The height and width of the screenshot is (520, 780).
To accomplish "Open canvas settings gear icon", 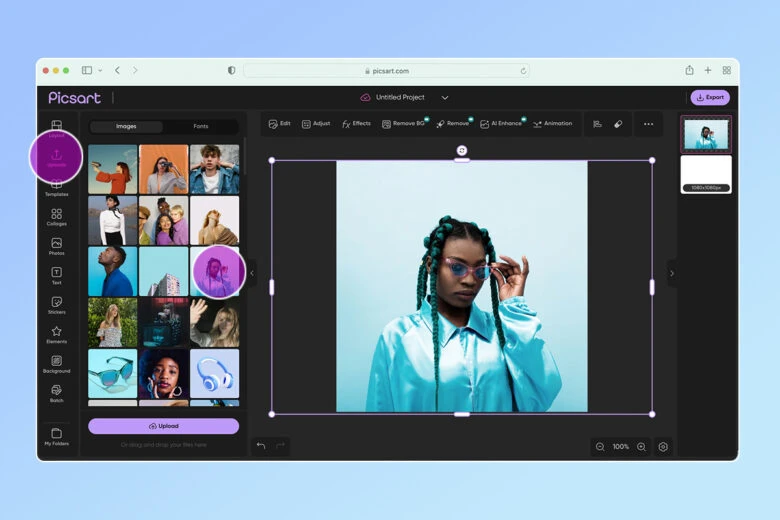I will click(663, 446).
